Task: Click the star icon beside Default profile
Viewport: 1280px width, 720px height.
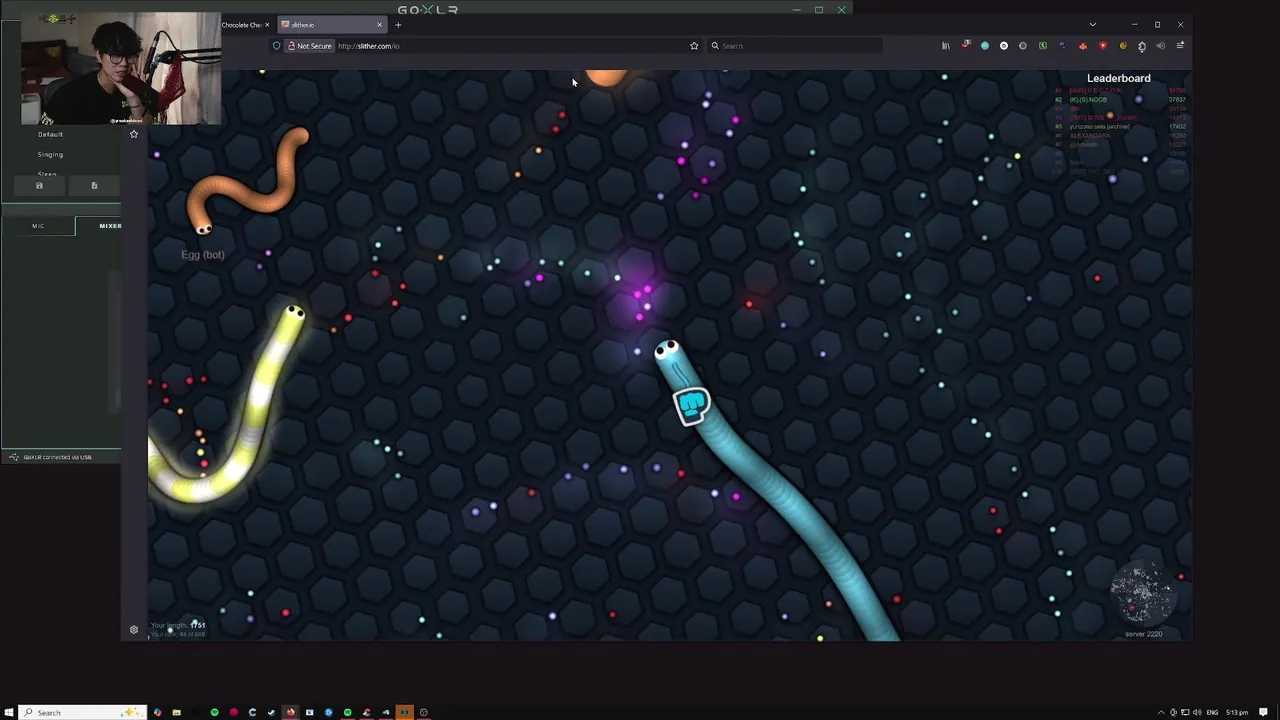Action: coord(134,134)
